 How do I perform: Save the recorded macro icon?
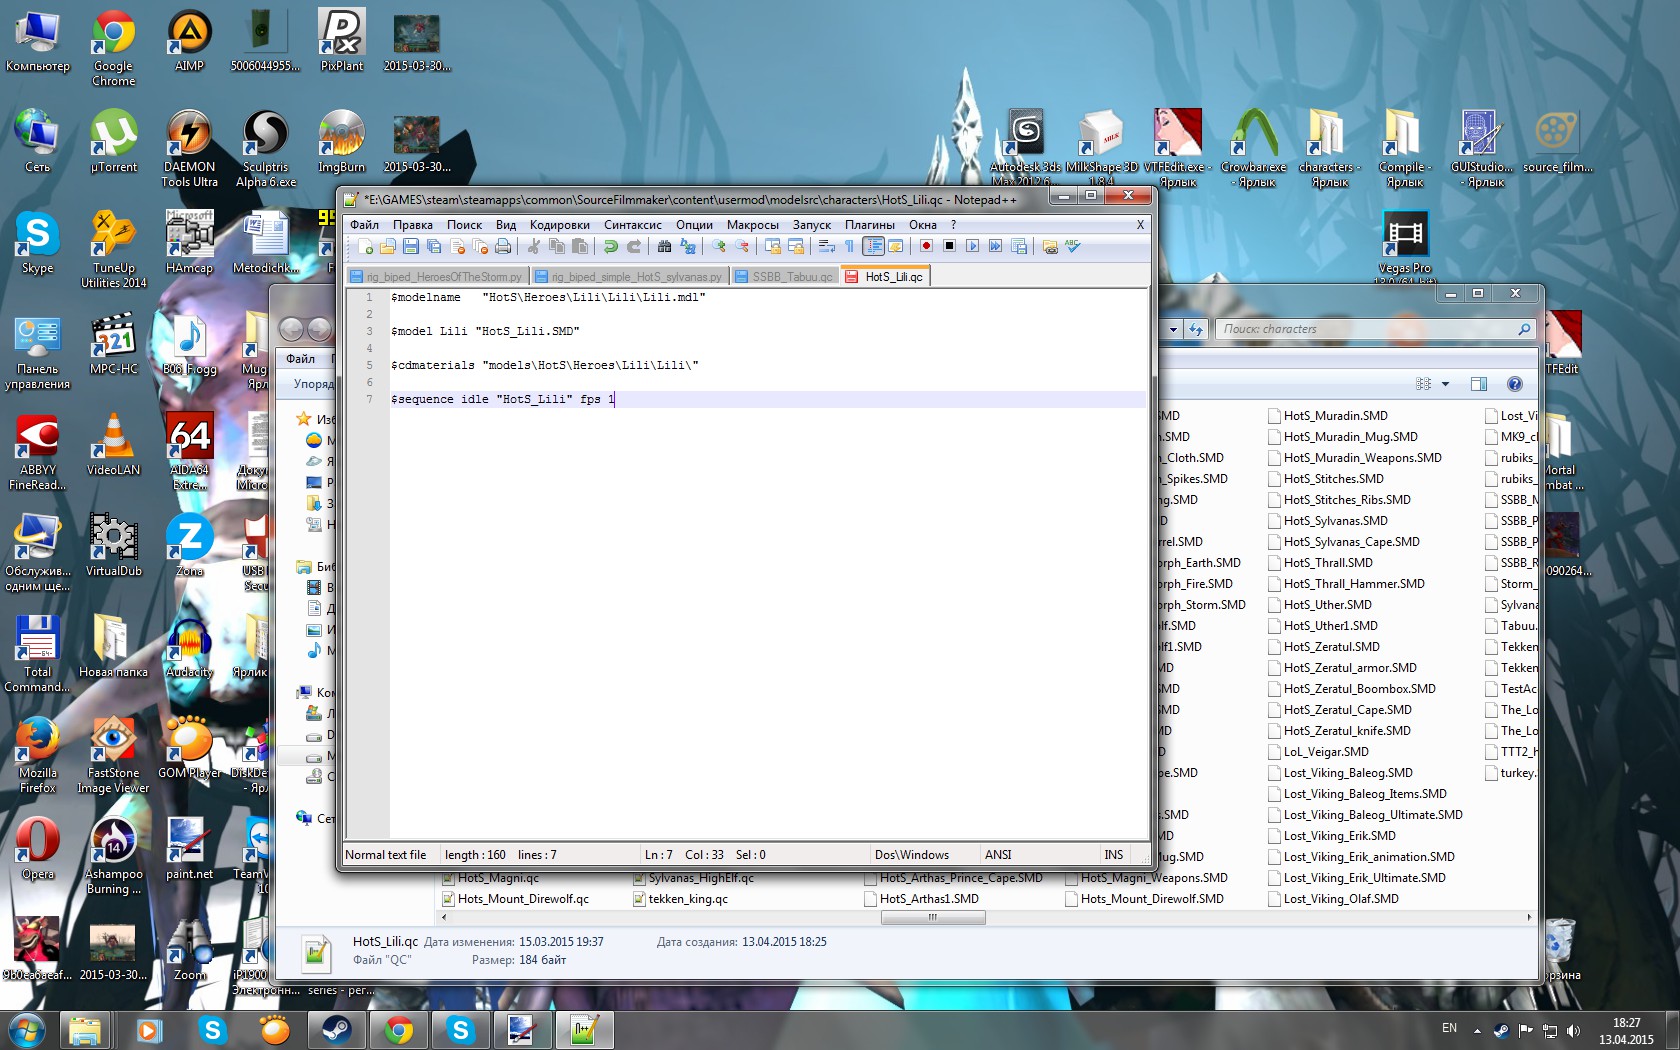click(x=1019, y=246)
